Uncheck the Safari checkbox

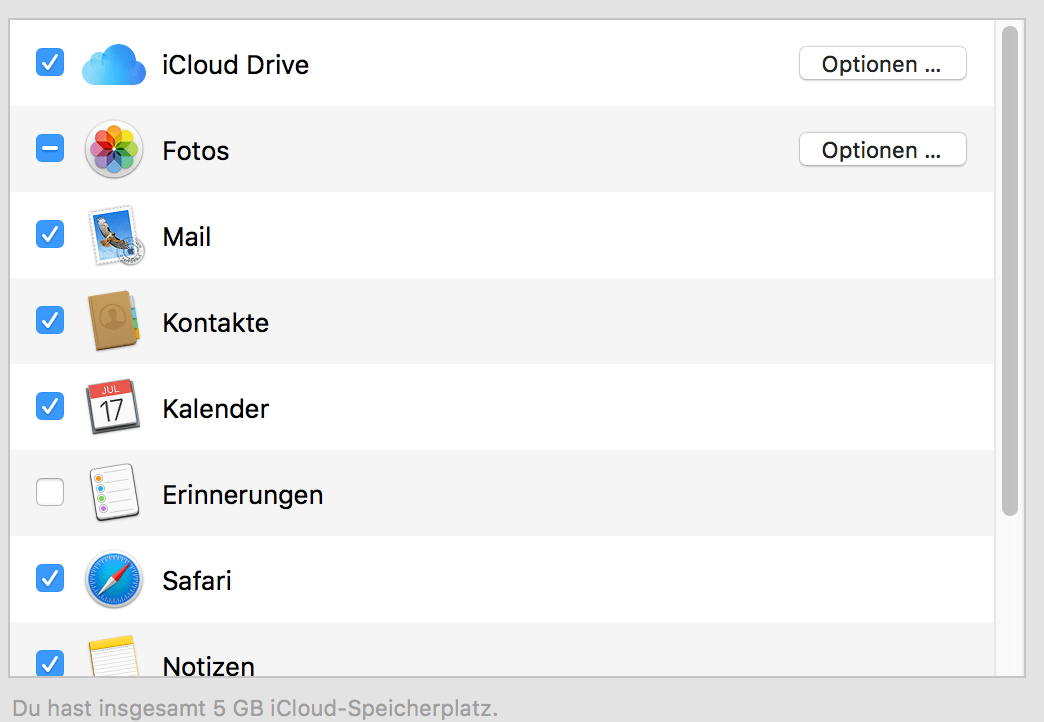click(50, 579)
